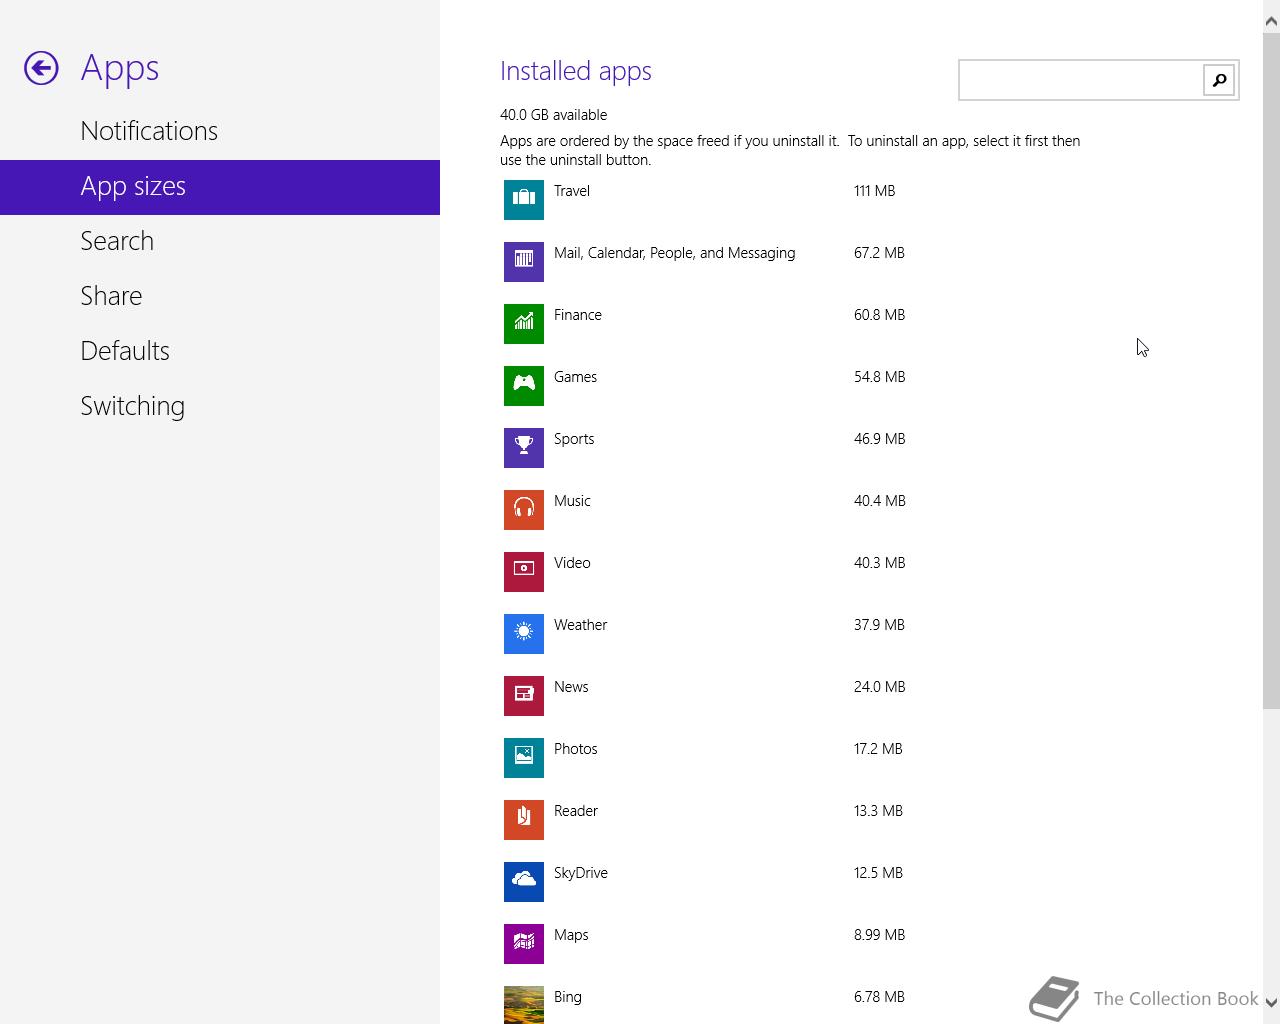Open the Switching settings section
1280x1024 pixels.
[132, 406]
